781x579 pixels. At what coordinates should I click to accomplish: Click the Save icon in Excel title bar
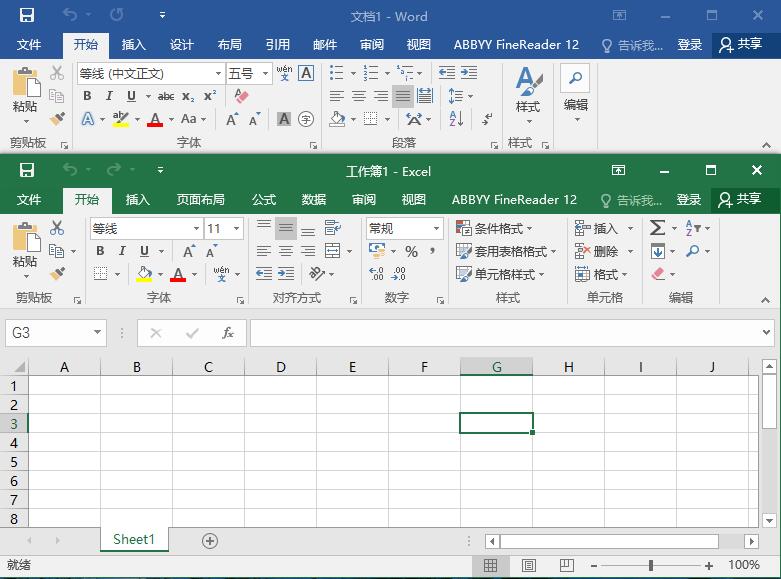click(x=27, y=171)
